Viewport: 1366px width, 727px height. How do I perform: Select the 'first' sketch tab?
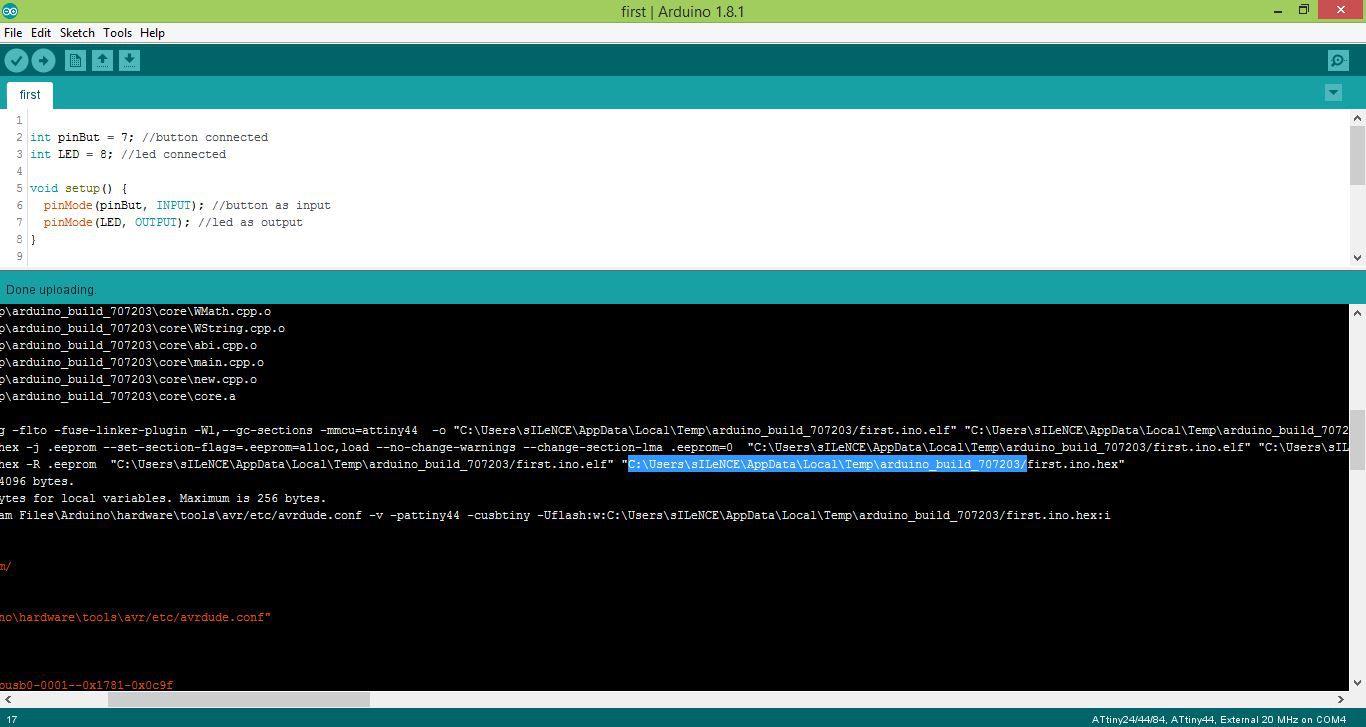(x=30, y=95)
